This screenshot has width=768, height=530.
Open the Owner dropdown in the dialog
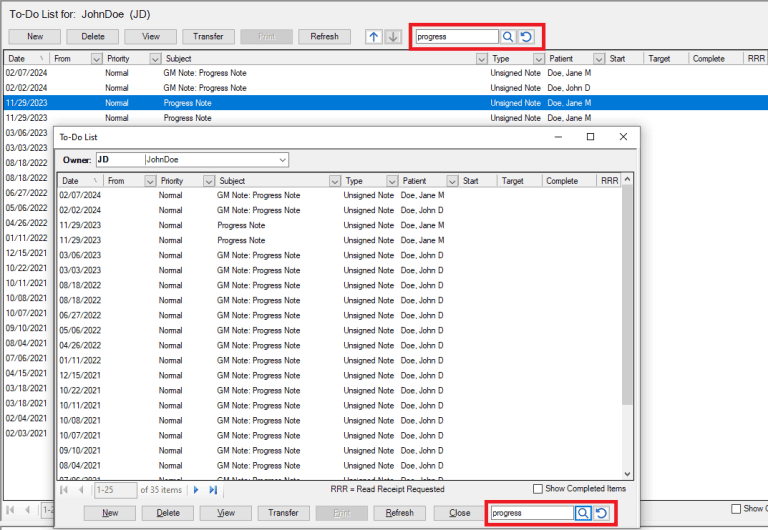(x=282, y=160)
